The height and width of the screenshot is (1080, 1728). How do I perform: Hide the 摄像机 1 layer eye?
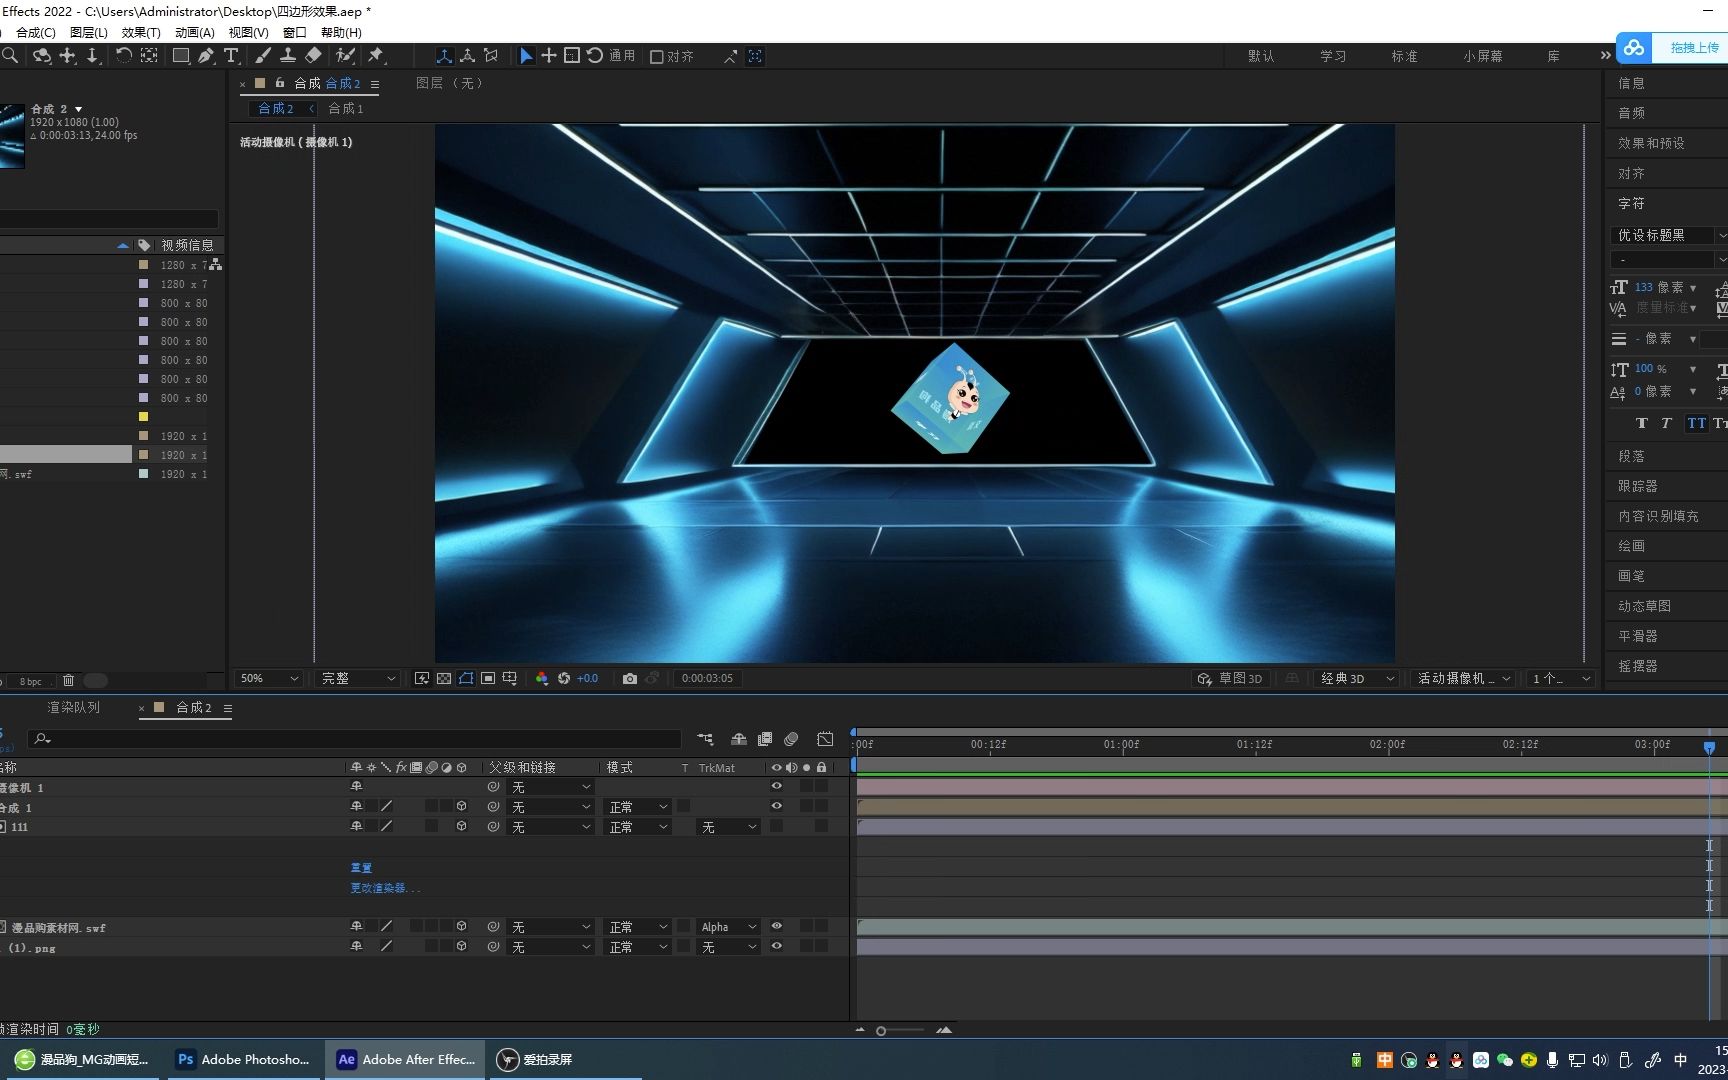click(x=776, y=787)
